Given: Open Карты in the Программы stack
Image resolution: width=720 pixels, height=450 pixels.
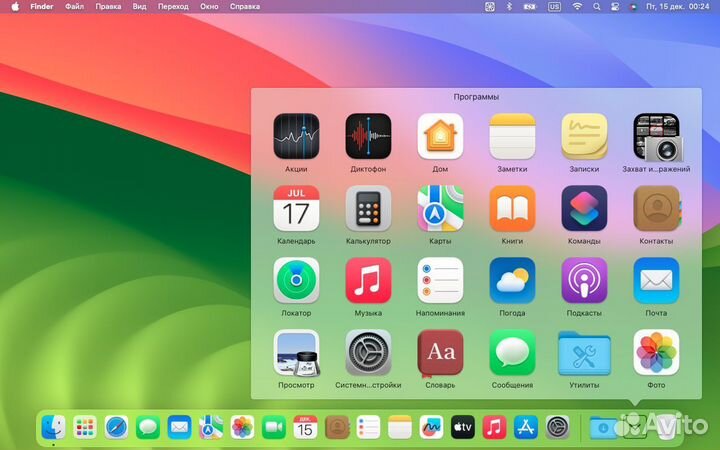Looking at the screenshot, I should [x=440, y=208].
